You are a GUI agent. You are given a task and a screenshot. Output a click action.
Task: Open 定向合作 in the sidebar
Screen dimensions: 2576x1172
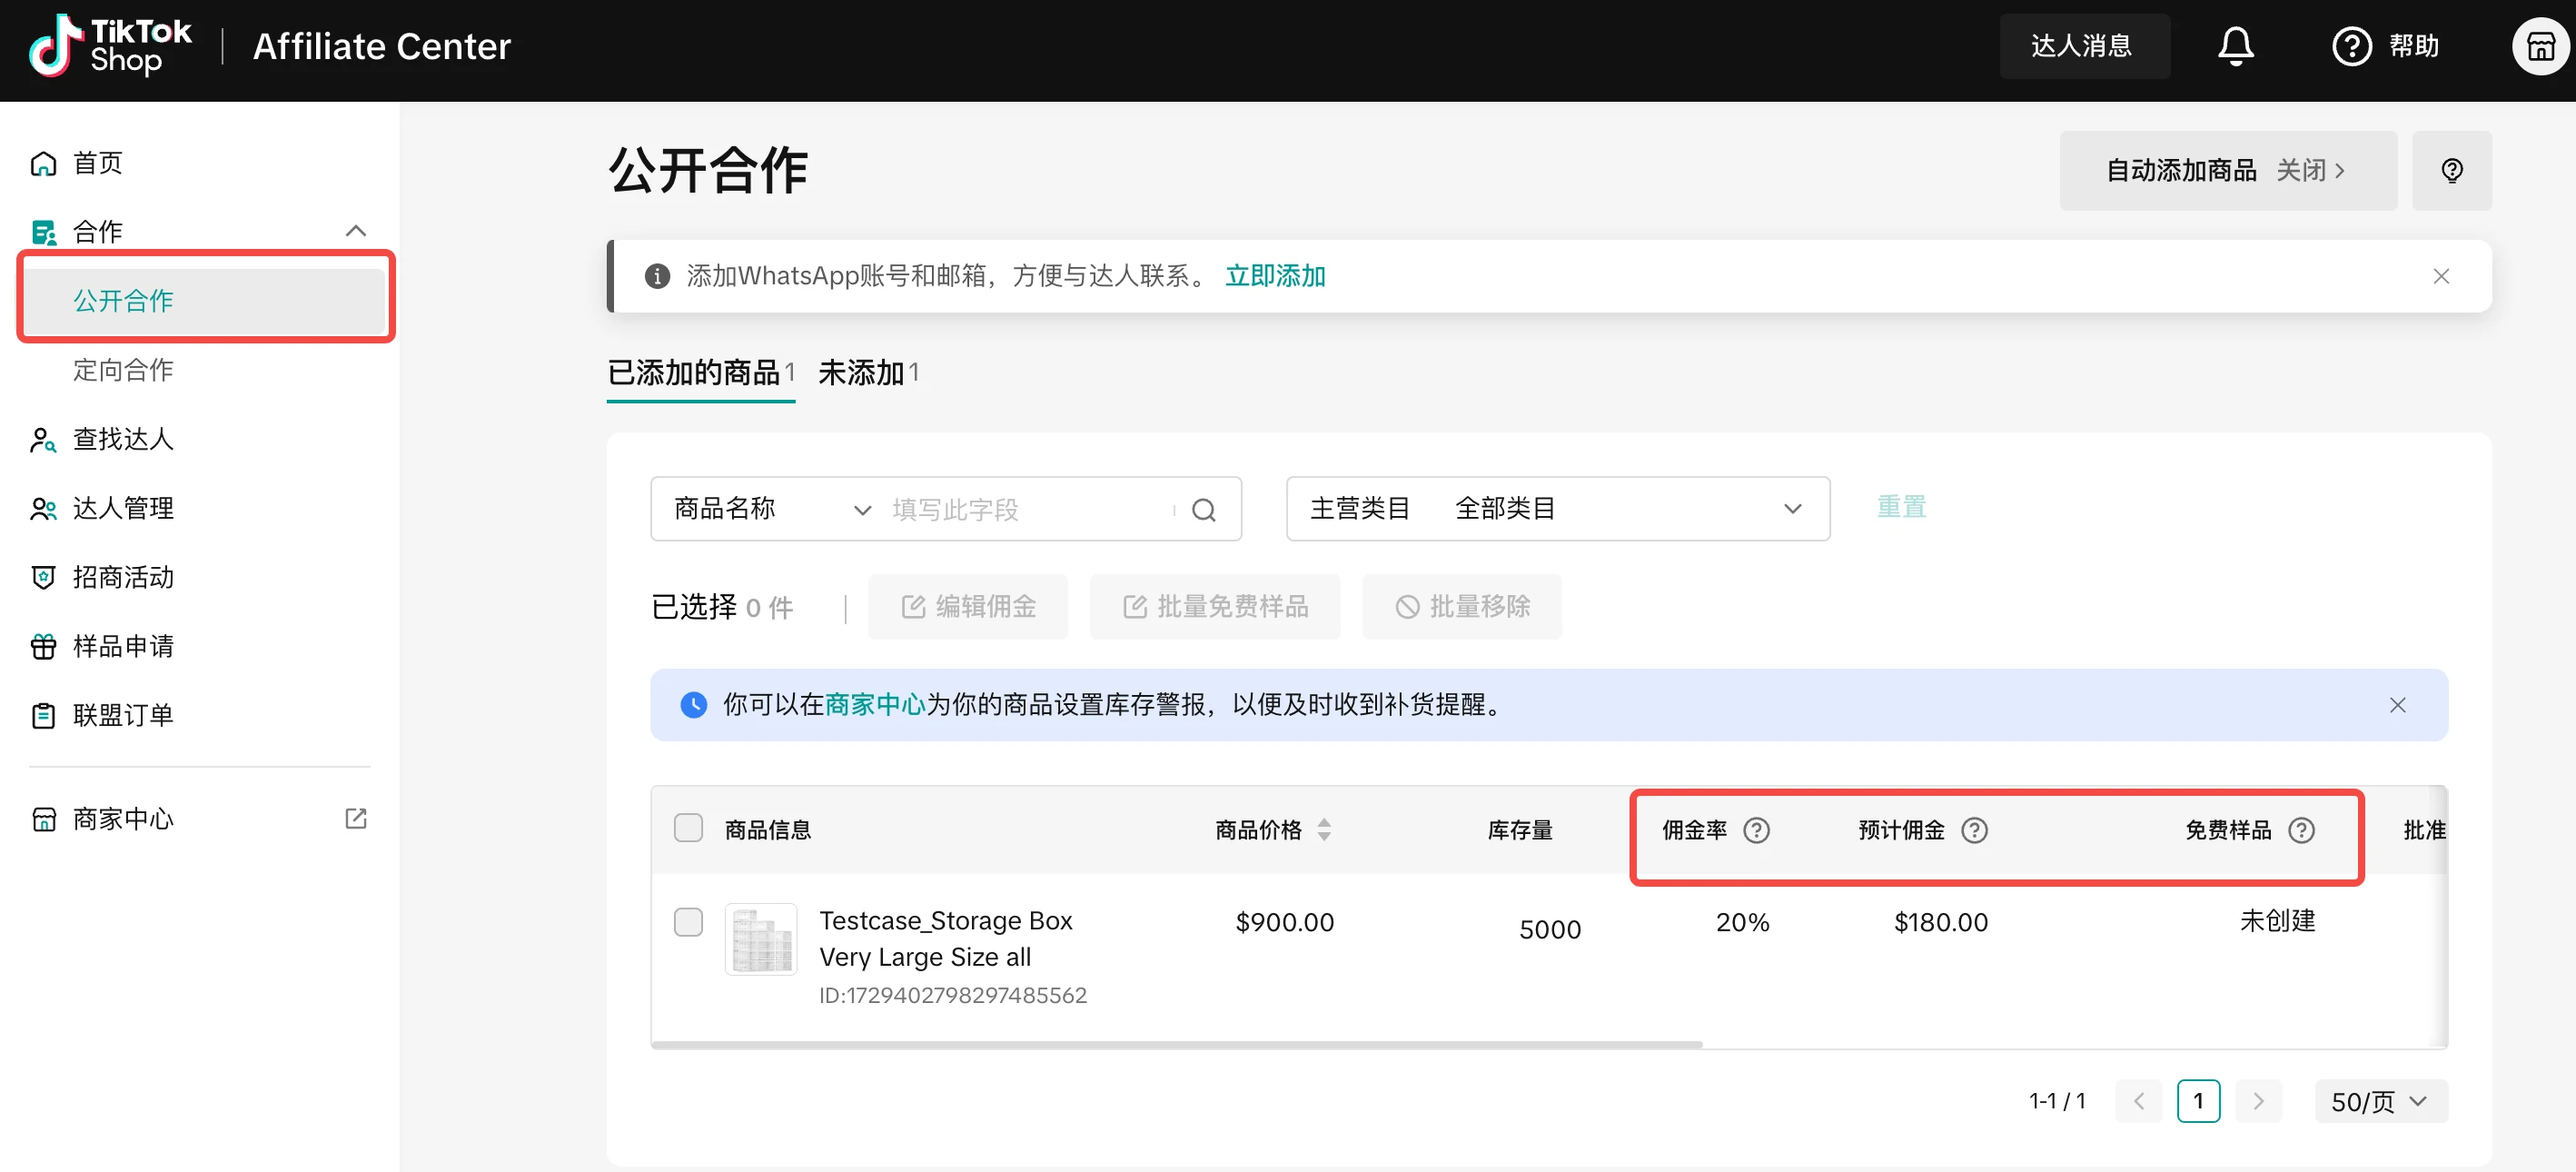click(123, 370)
